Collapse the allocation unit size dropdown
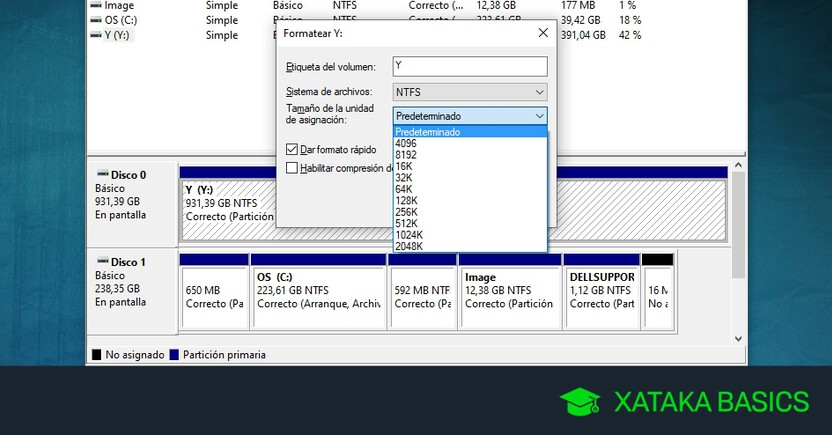 (x=538, y=116)
